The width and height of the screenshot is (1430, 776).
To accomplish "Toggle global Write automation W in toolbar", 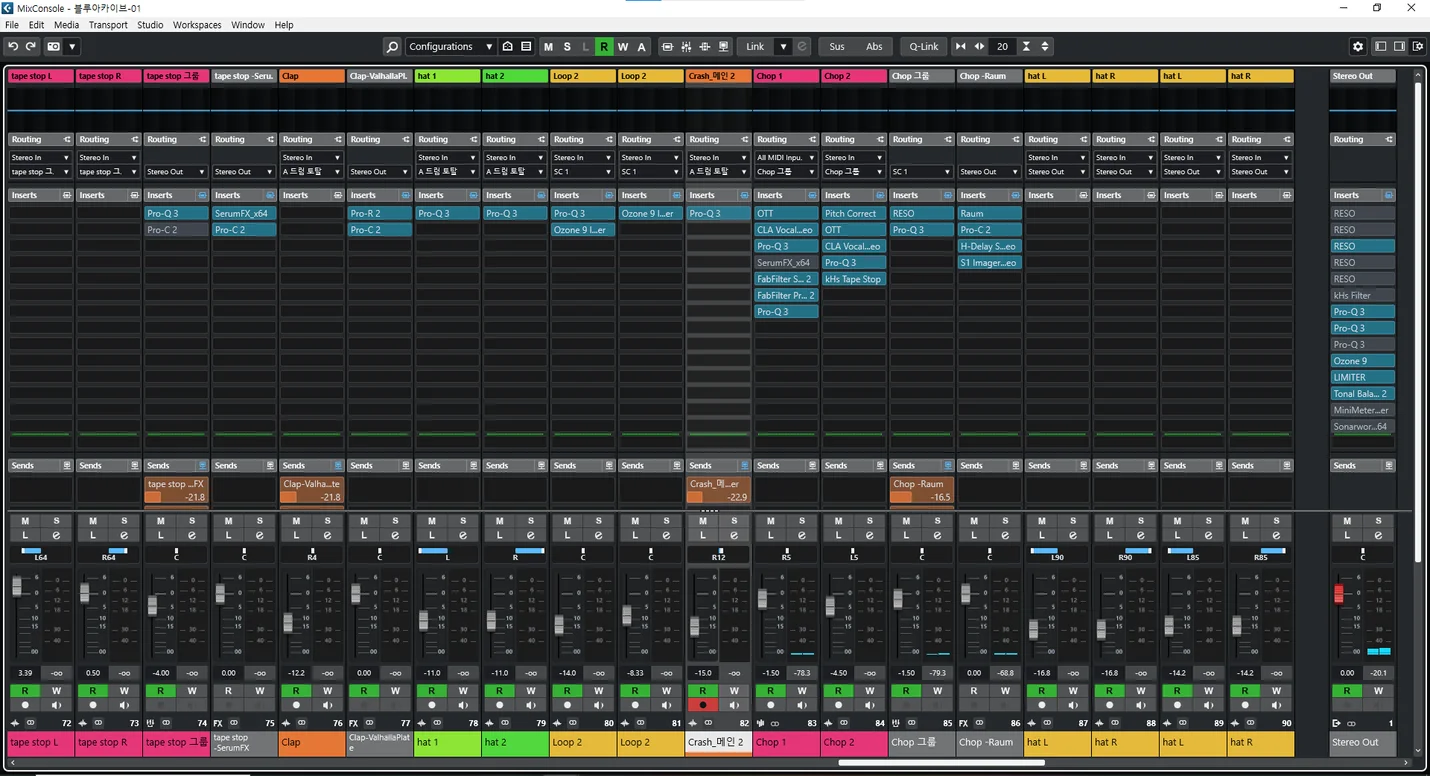I will (623, 46).
